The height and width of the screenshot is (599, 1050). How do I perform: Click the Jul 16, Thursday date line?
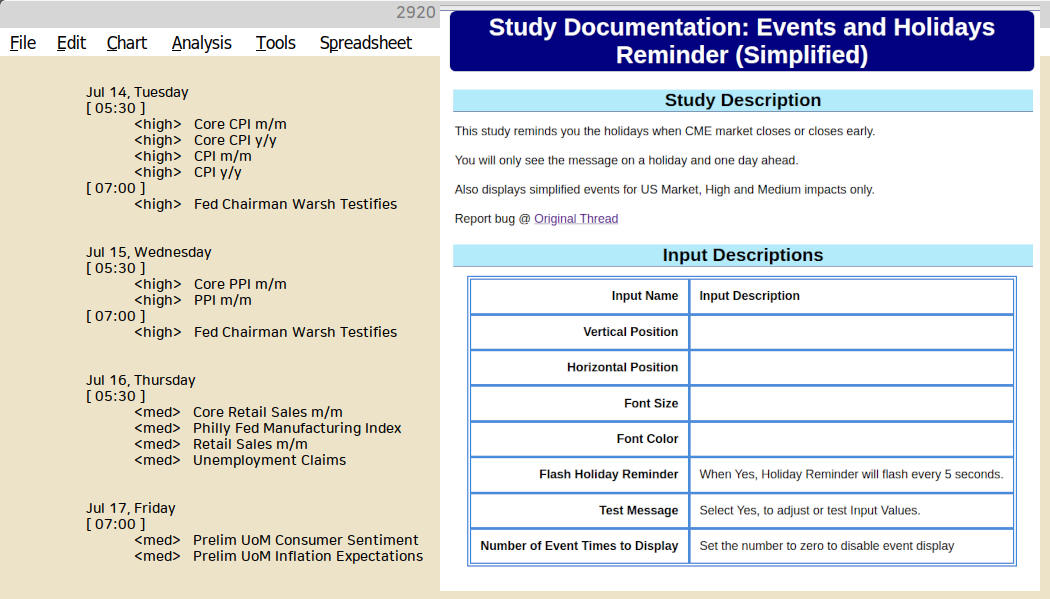141,380
